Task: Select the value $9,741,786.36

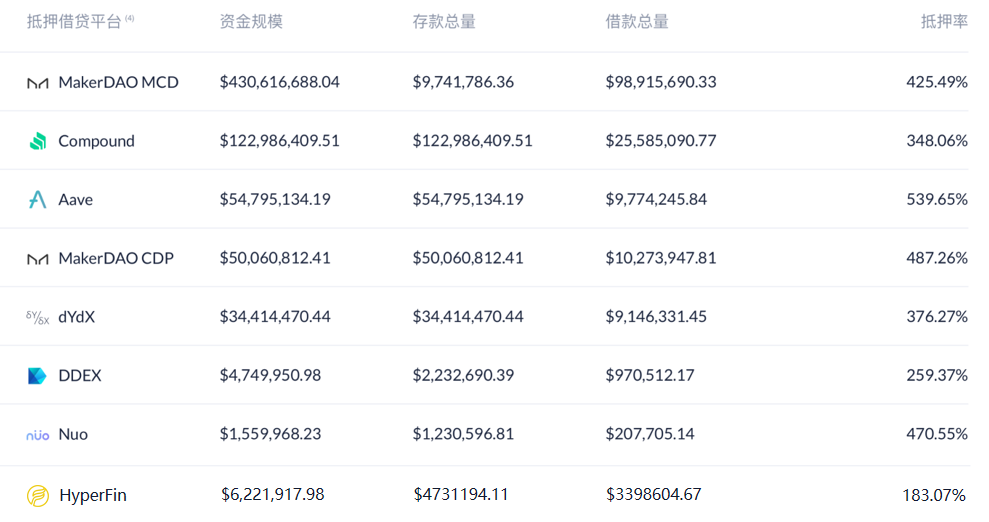Action: (x=463, y=82)
